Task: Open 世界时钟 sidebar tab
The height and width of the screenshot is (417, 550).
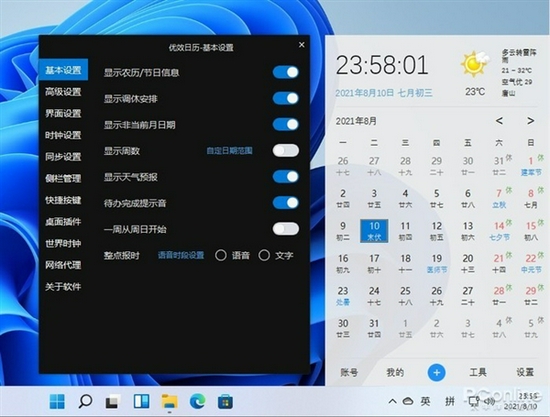Action: [x=63, y=243]
